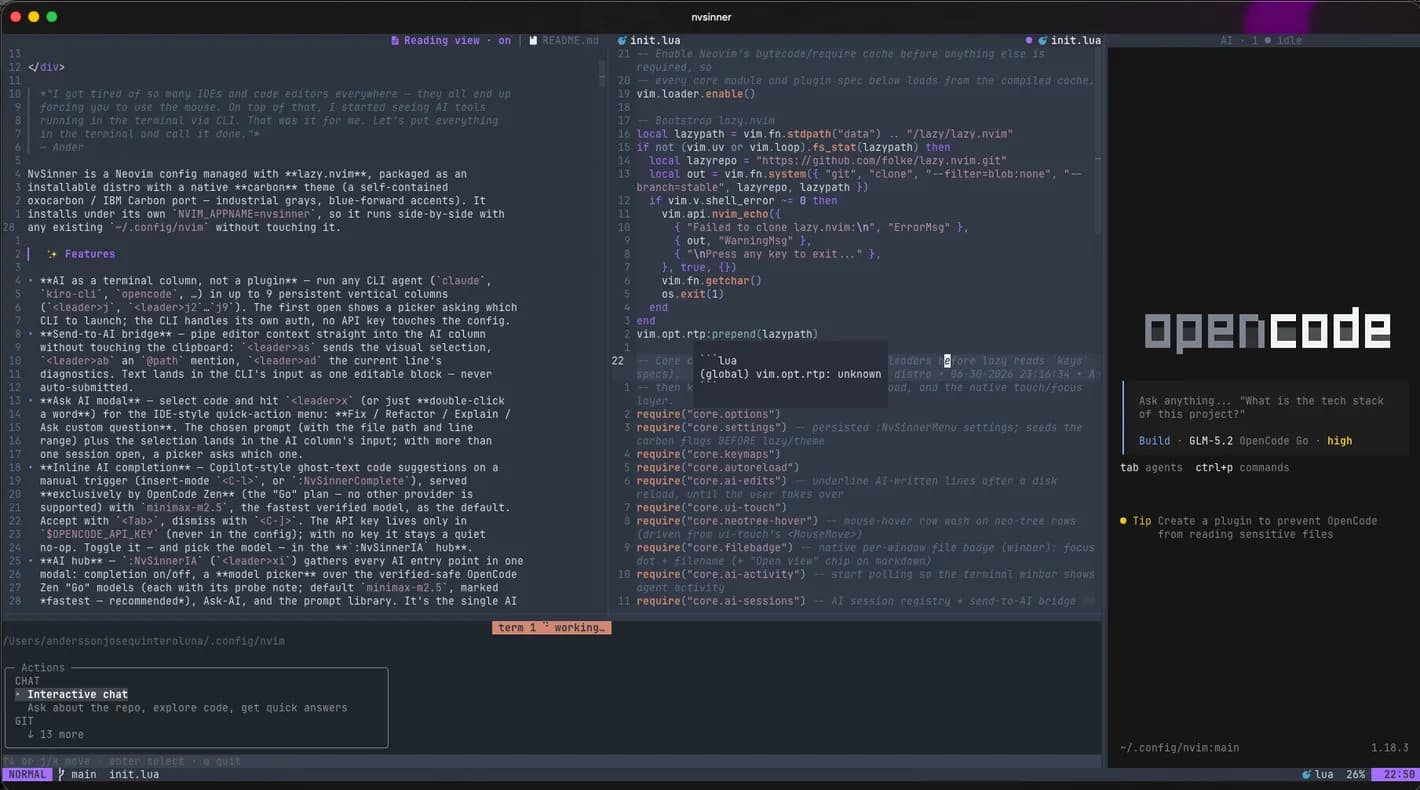Click the README.md file icon in winbar

coord(533,41)
